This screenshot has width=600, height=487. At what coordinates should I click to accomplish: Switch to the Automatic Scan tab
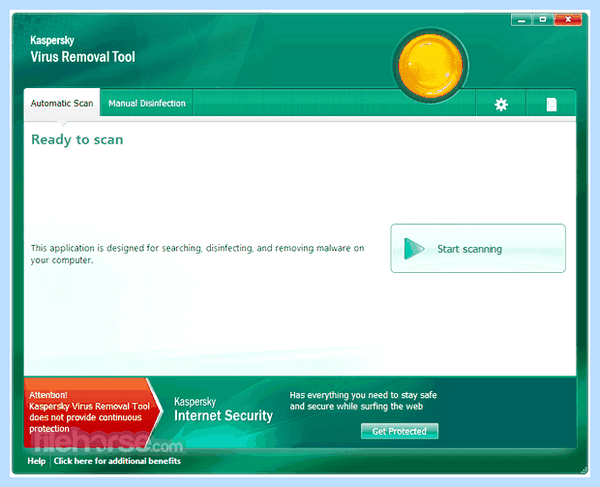[62, 103]
